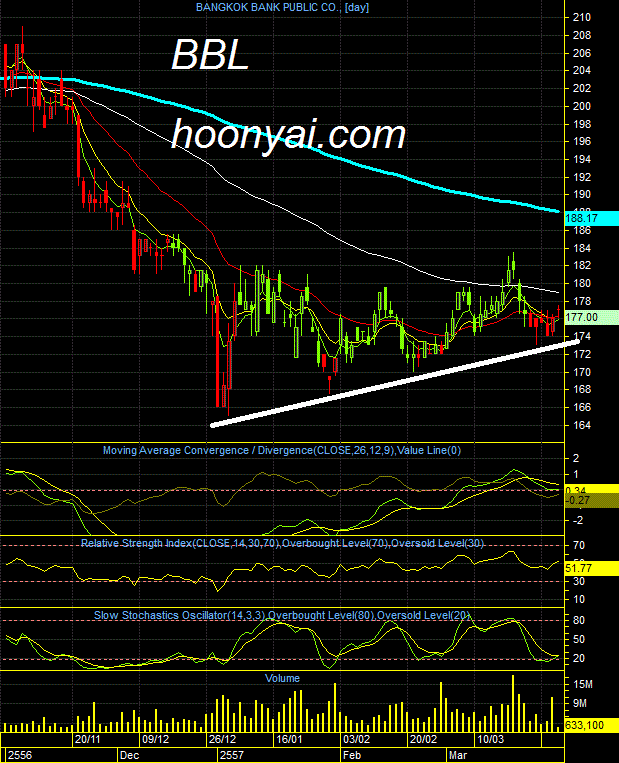
Task: Click the 208 price axis label
Action: (582, 36)
